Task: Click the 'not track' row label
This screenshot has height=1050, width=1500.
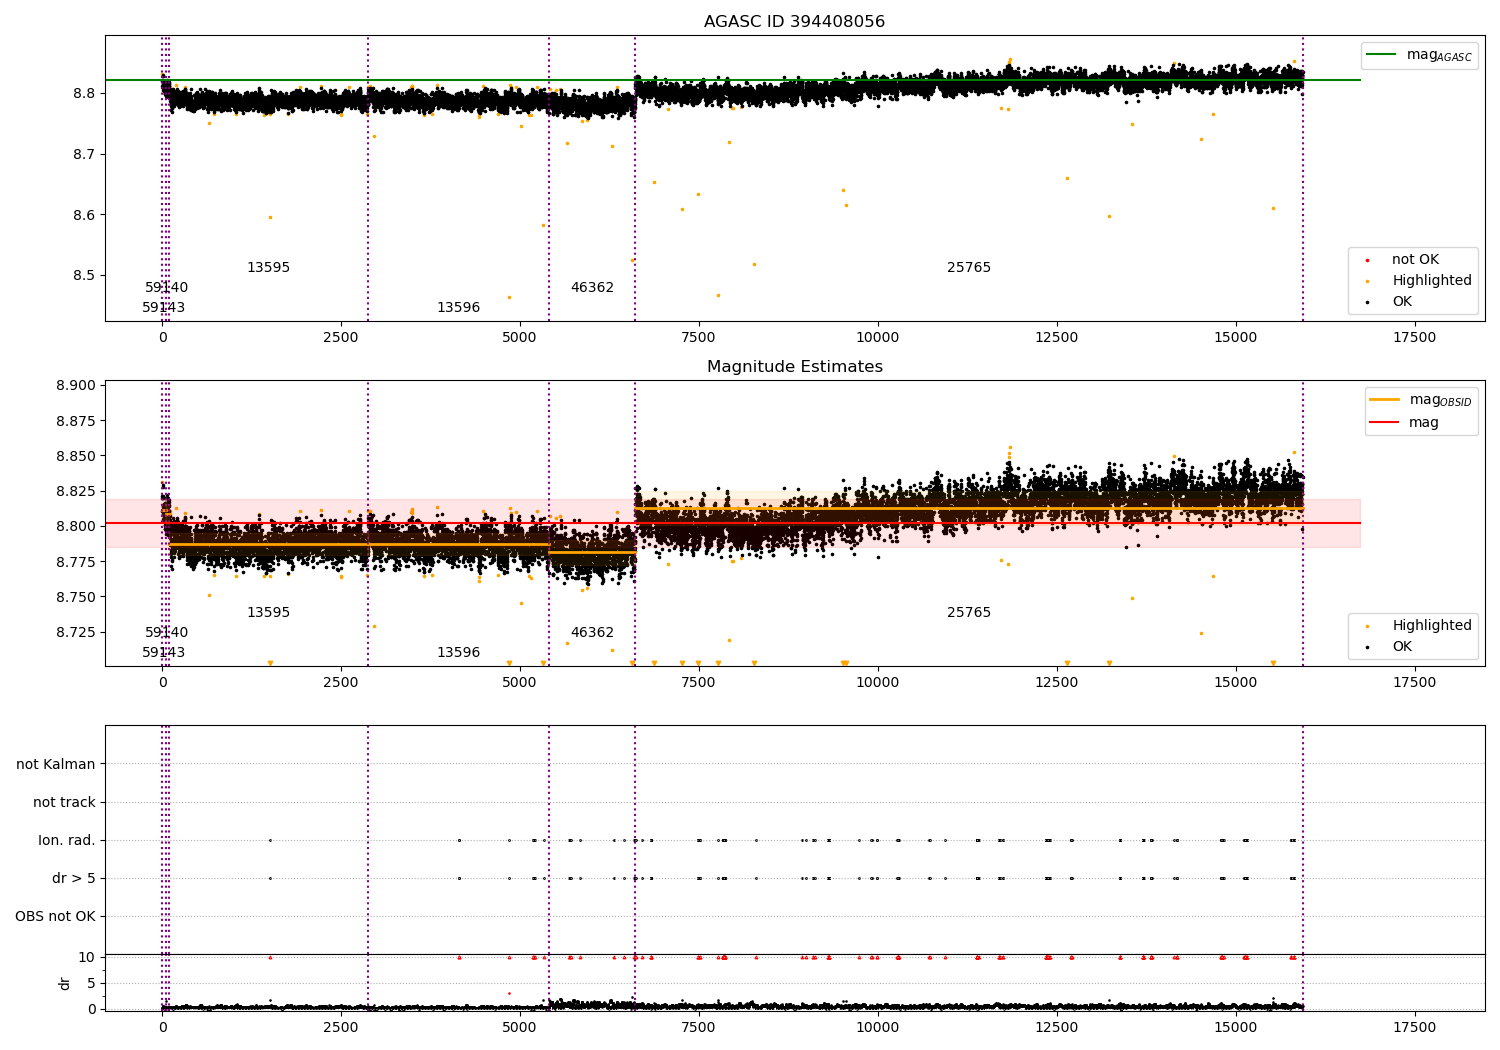Action: 64,803
